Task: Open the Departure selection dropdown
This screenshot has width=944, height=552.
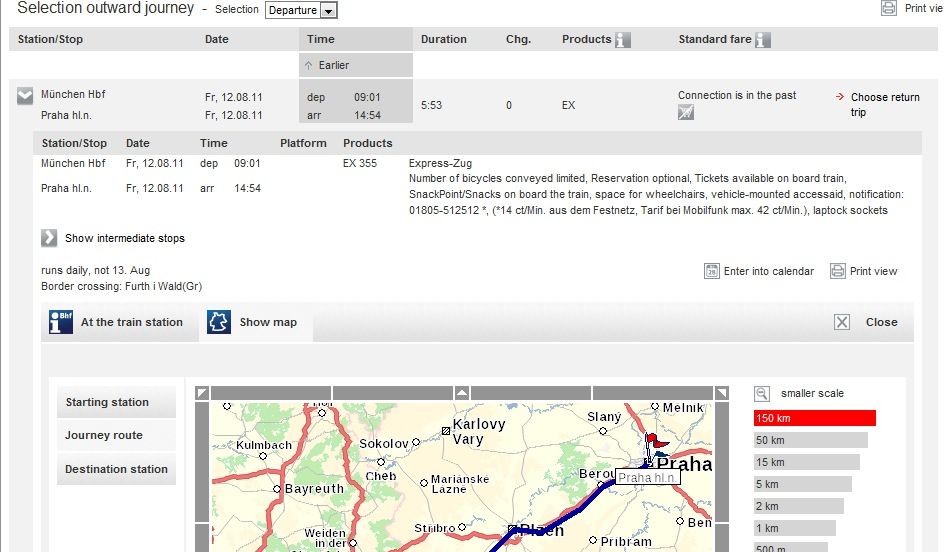Action: [x=300, y=10]
